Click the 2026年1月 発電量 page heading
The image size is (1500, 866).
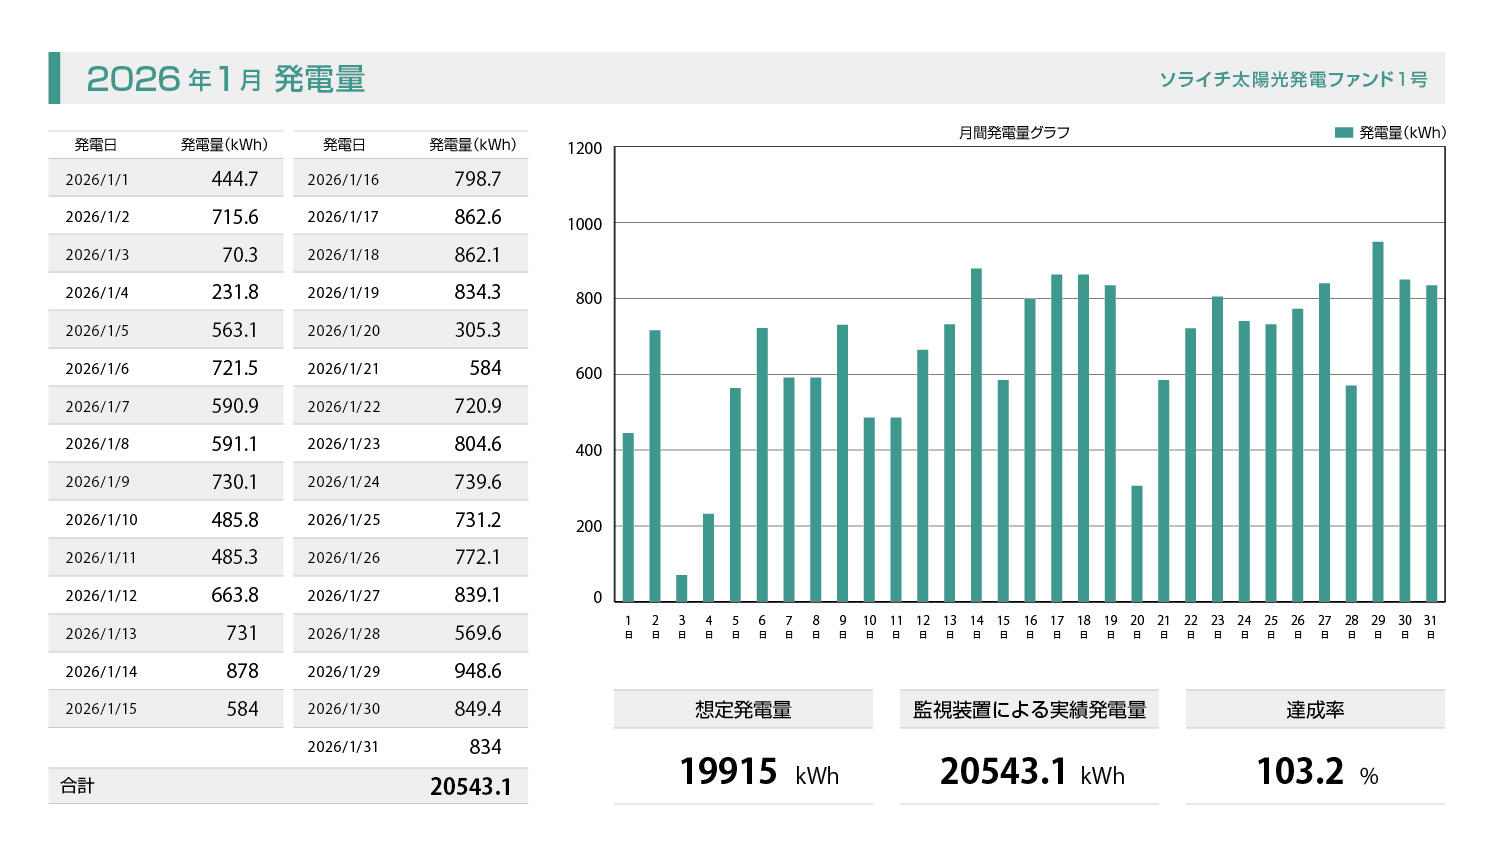click(226, 79)
